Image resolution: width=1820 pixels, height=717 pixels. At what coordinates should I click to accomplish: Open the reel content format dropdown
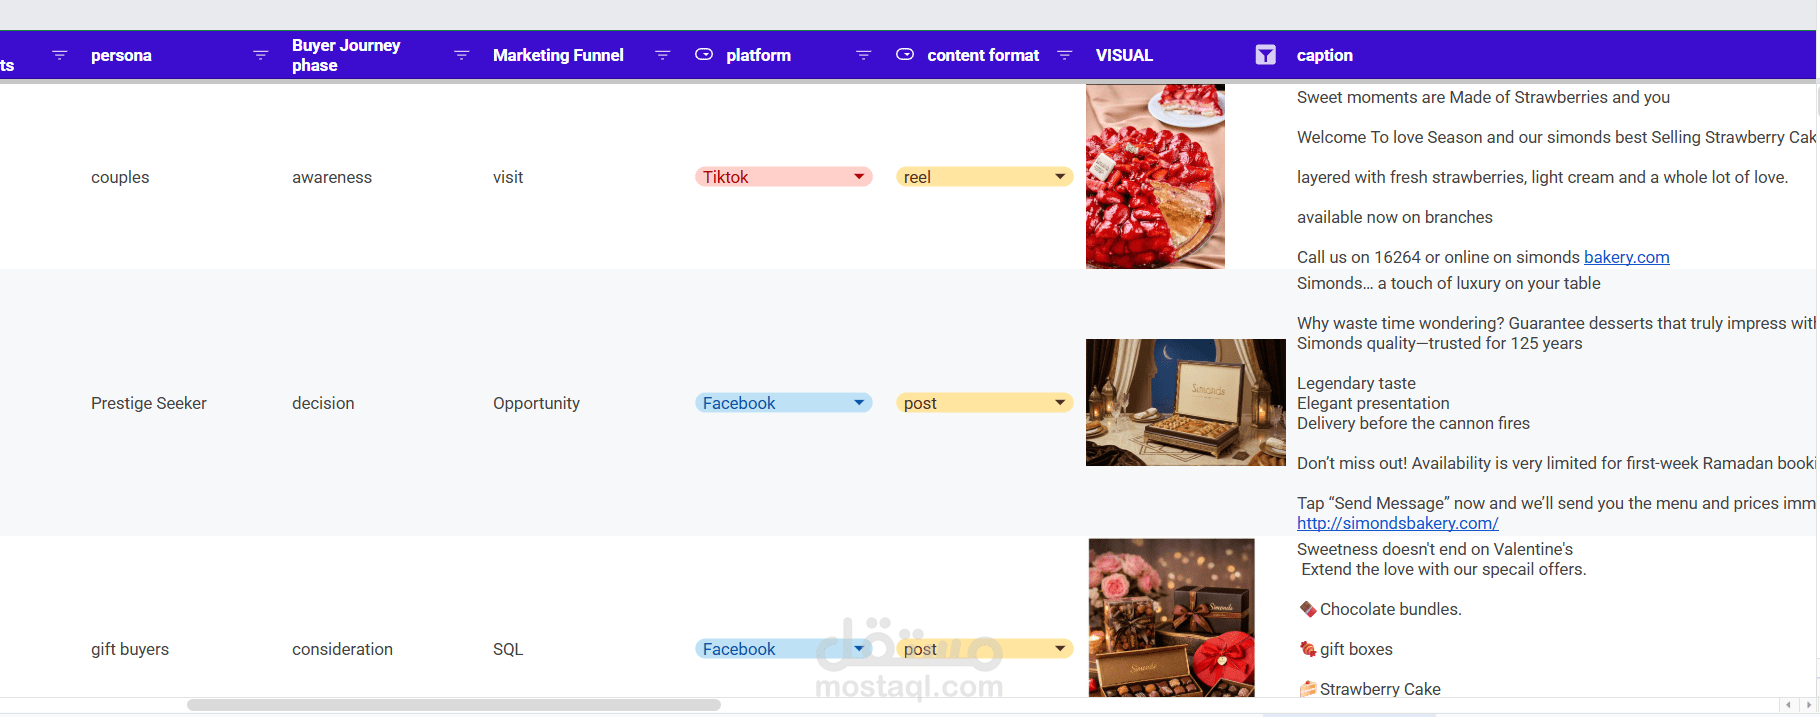[1060, 177]
